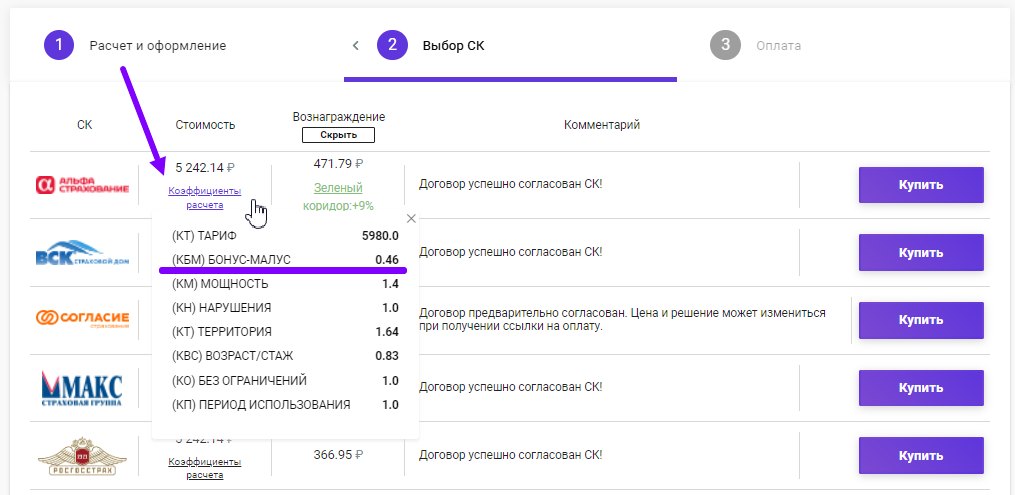This screenshot has height=495, width=1015.
Task: Open the Расчет и оформление step tab
Action: tap(157, 45)
